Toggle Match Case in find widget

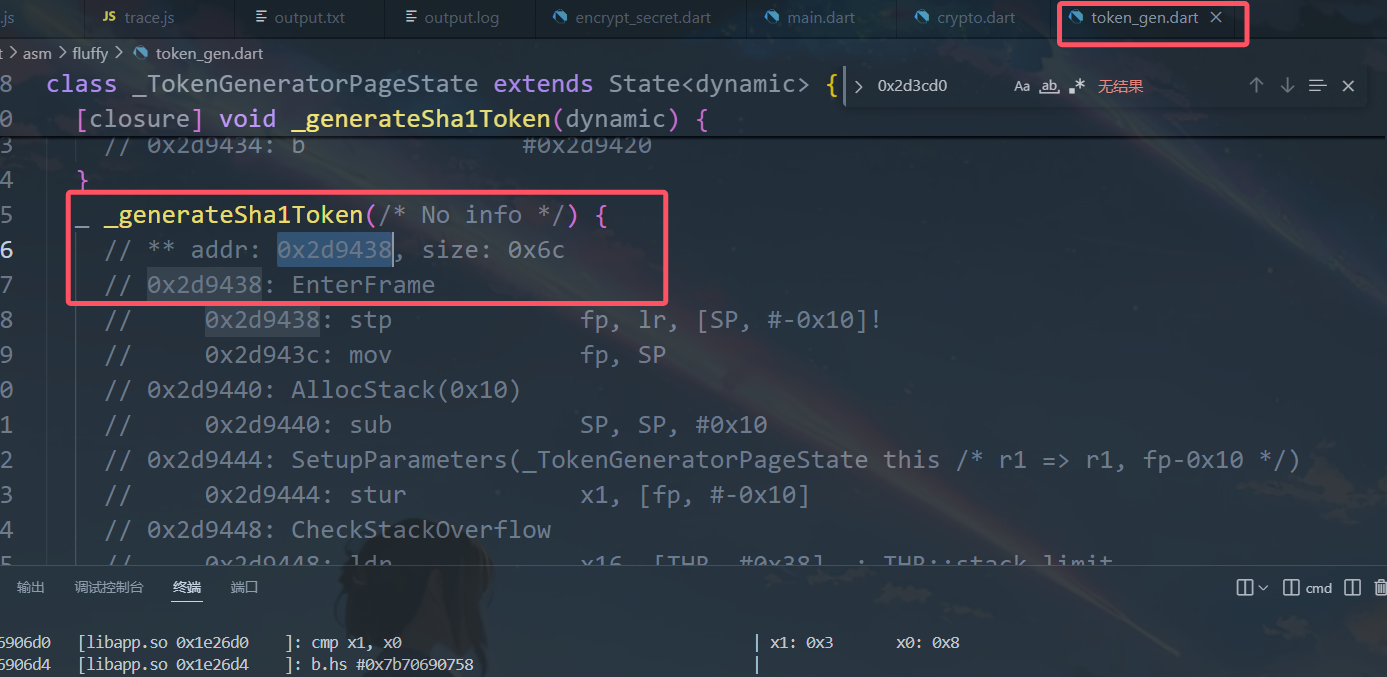[x=1021, y=86]
